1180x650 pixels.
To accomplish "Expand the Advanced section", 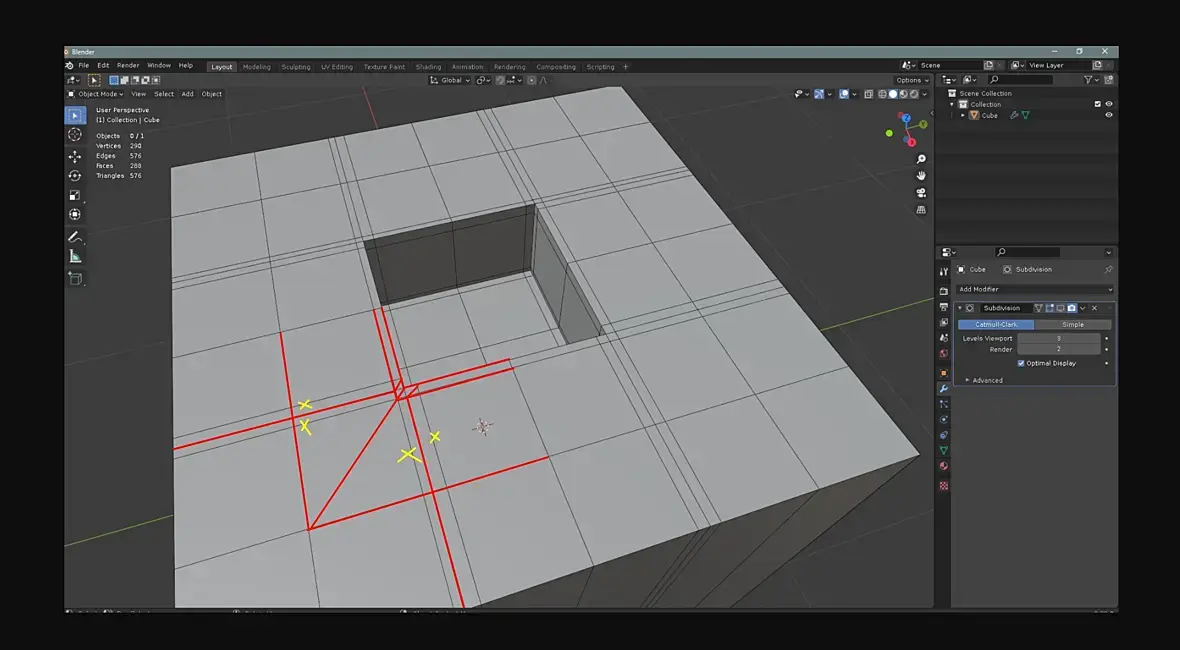I will click(x=984, y=381).
